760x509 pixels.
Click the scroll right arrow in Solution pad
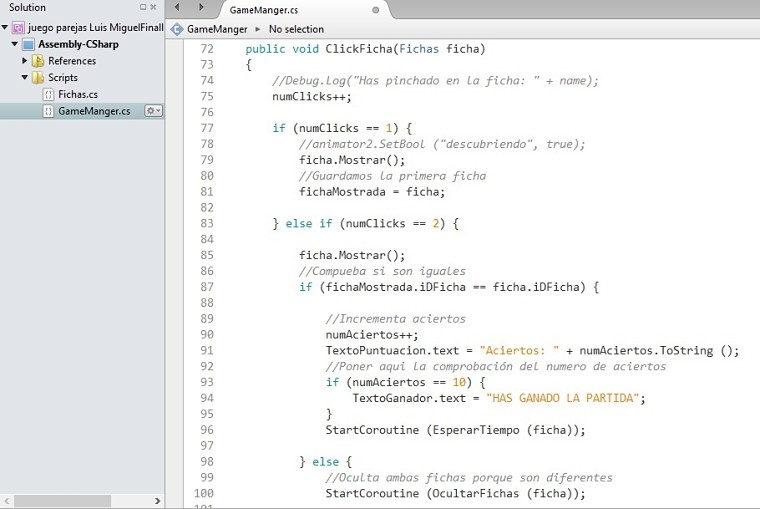click(x=157, y=501)
